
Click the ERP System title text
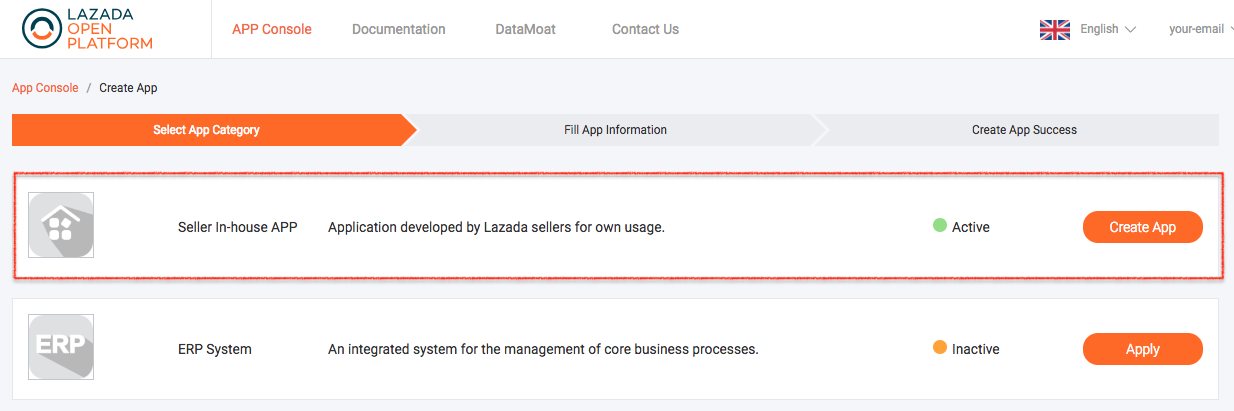point(215,349)
